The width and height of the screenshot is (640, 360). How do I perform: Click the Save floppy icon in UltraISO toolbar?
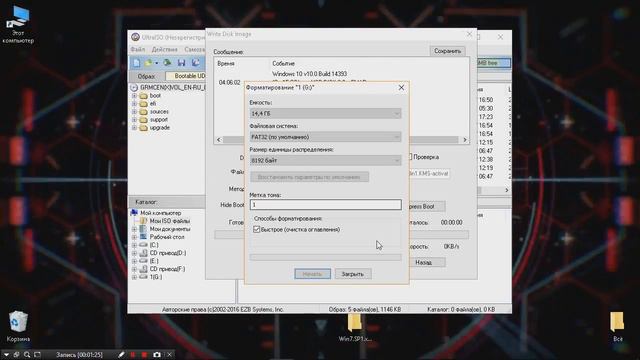click(x=181, y=62)
